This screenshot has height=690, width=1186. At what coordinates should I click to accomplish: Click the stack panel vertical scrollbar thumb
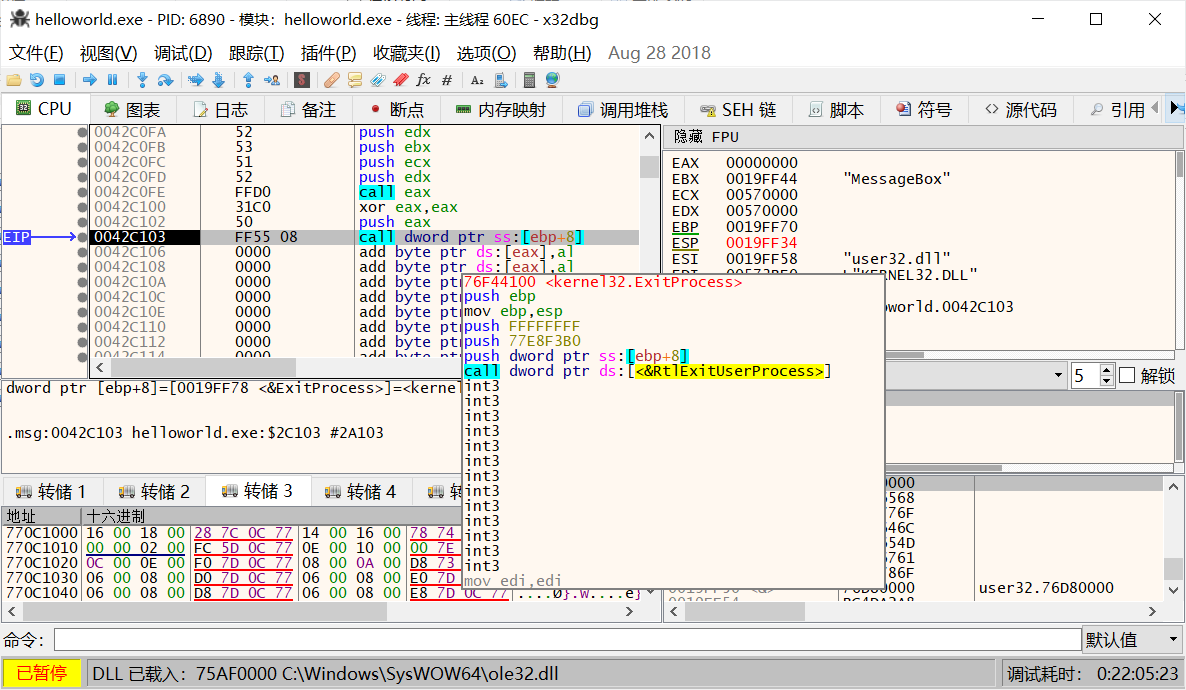tap(1173, 567)
